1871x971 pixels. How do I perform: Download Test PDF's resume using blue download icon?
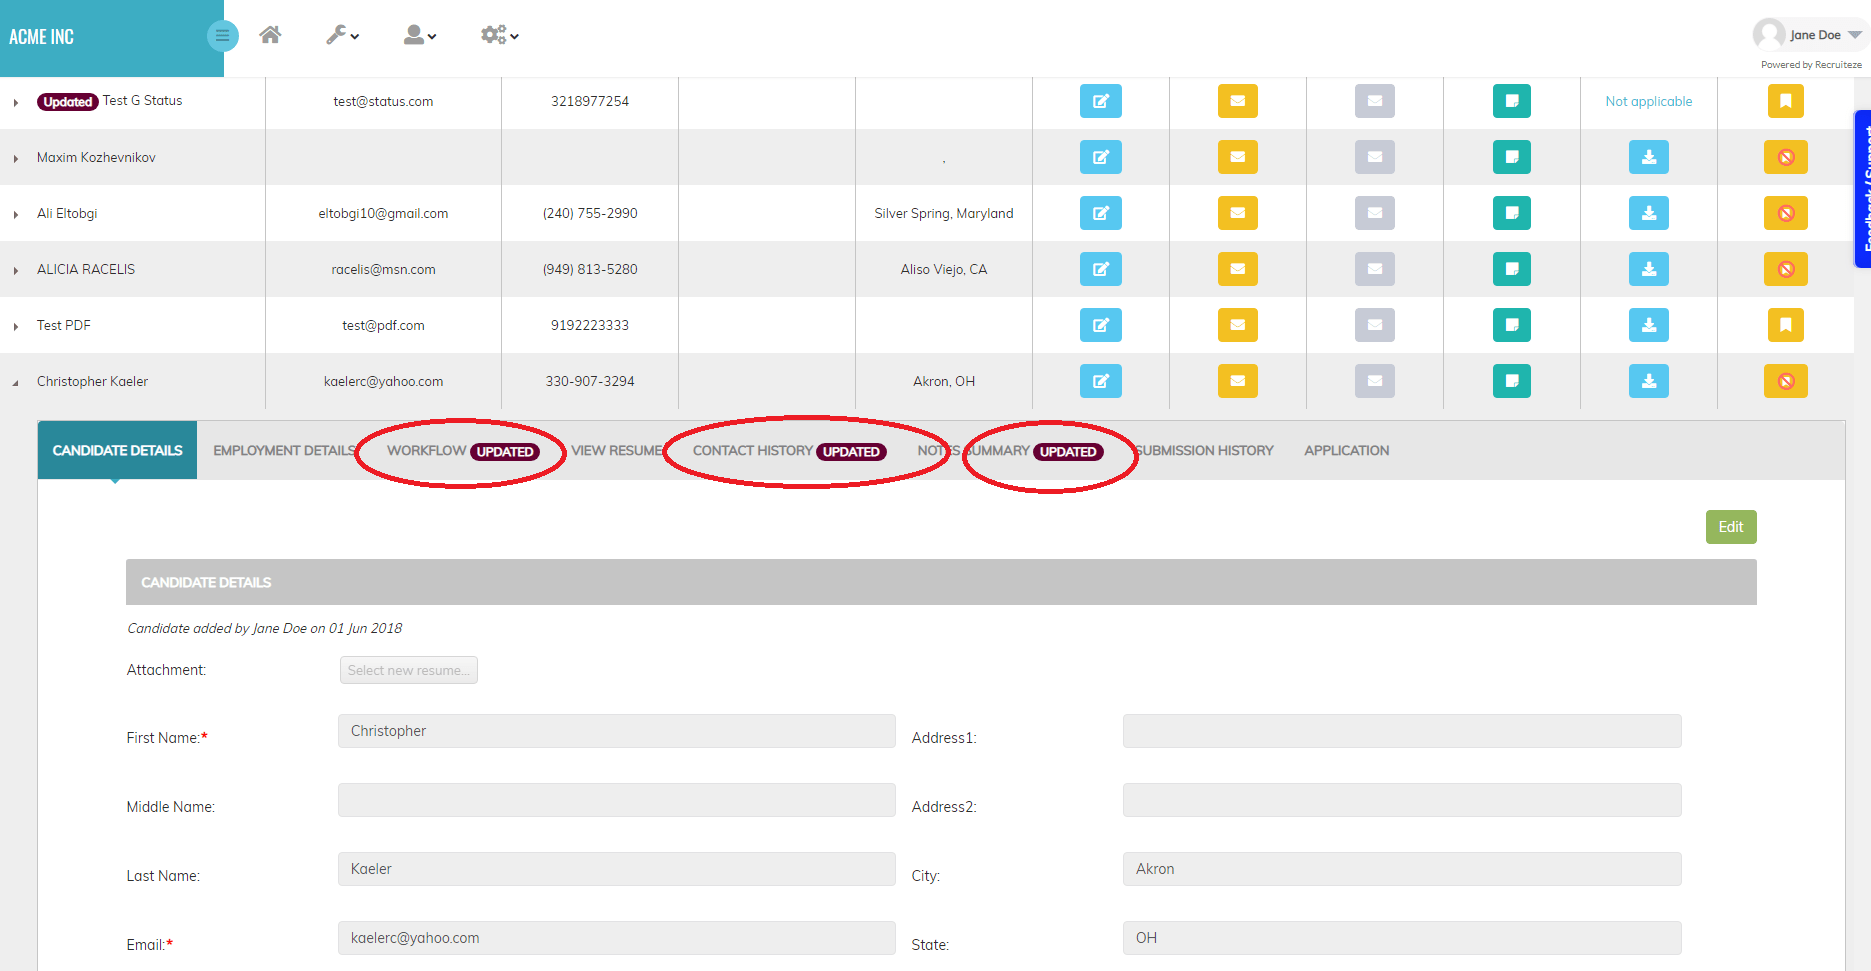(1649, 325)
